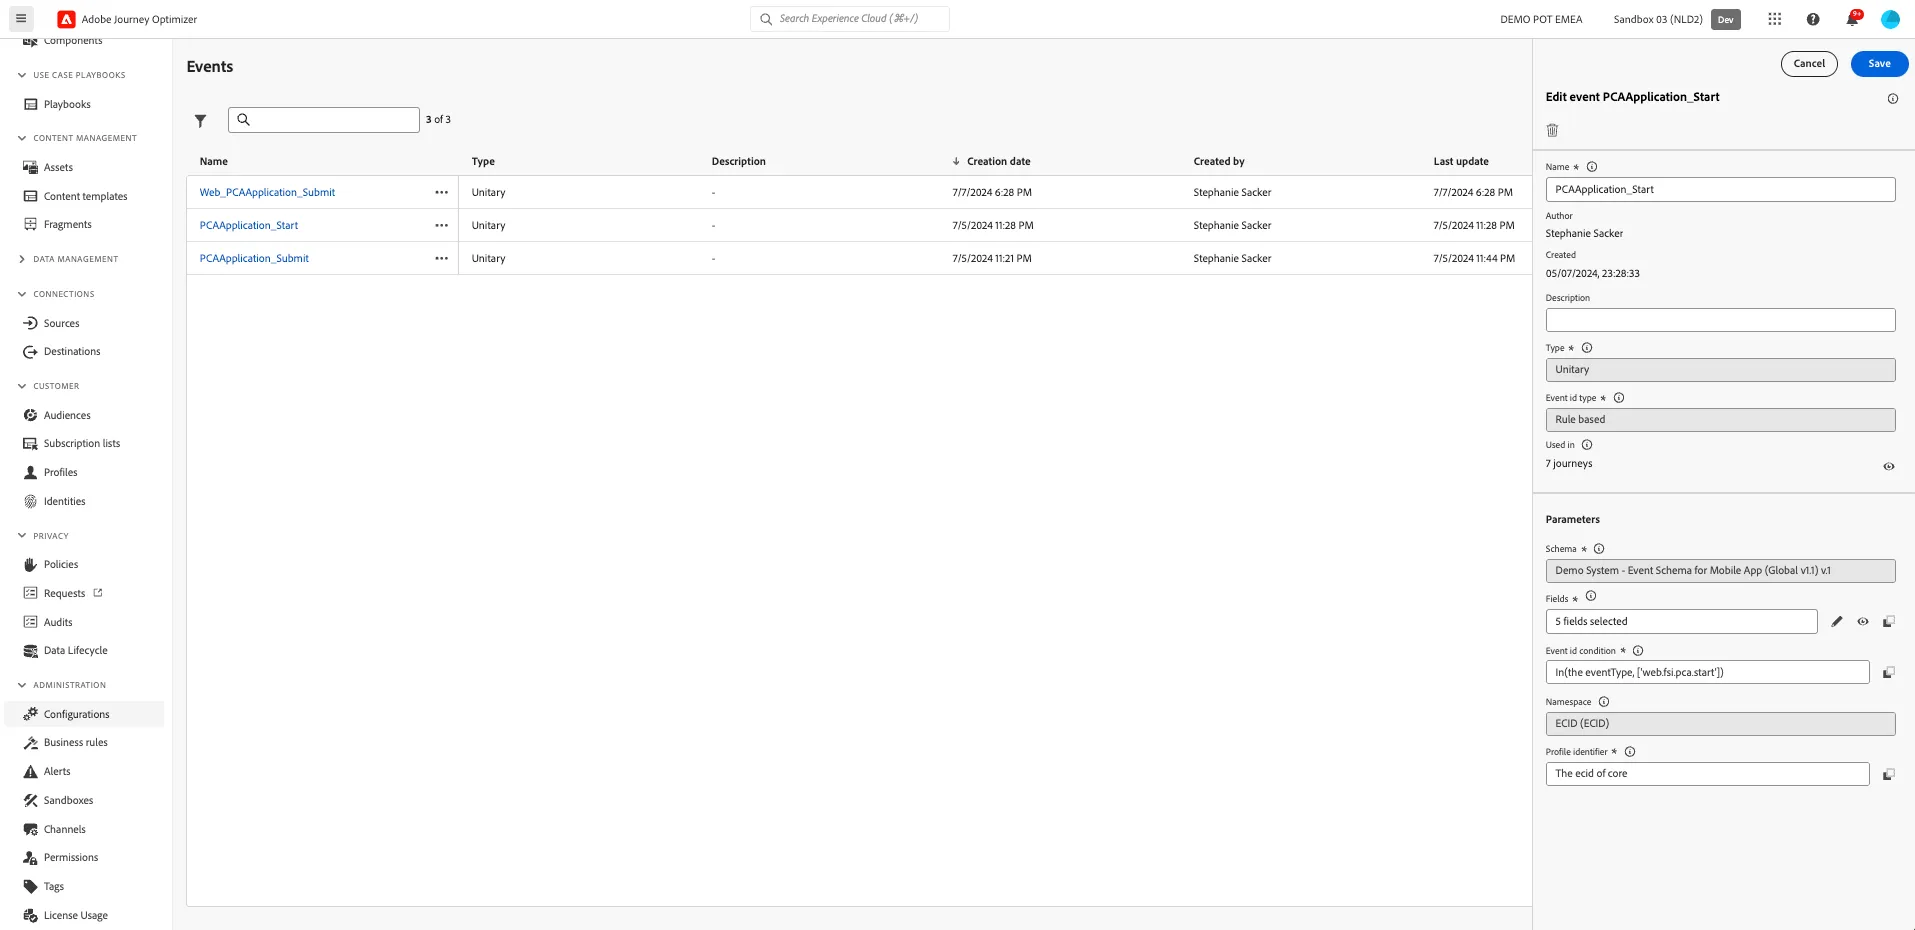The width and height of the screenshot is (1915, 930).
Task: Copy the Fields payload icon
Action: tap(1888, 622)
